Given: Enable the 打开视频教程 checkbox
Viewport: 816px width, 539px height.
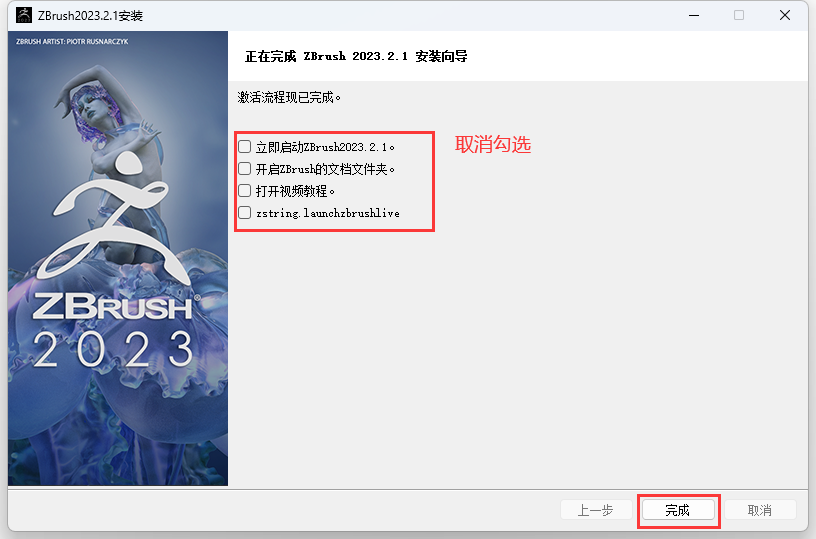Looking at the screenshot, I should tap(245, 191).
